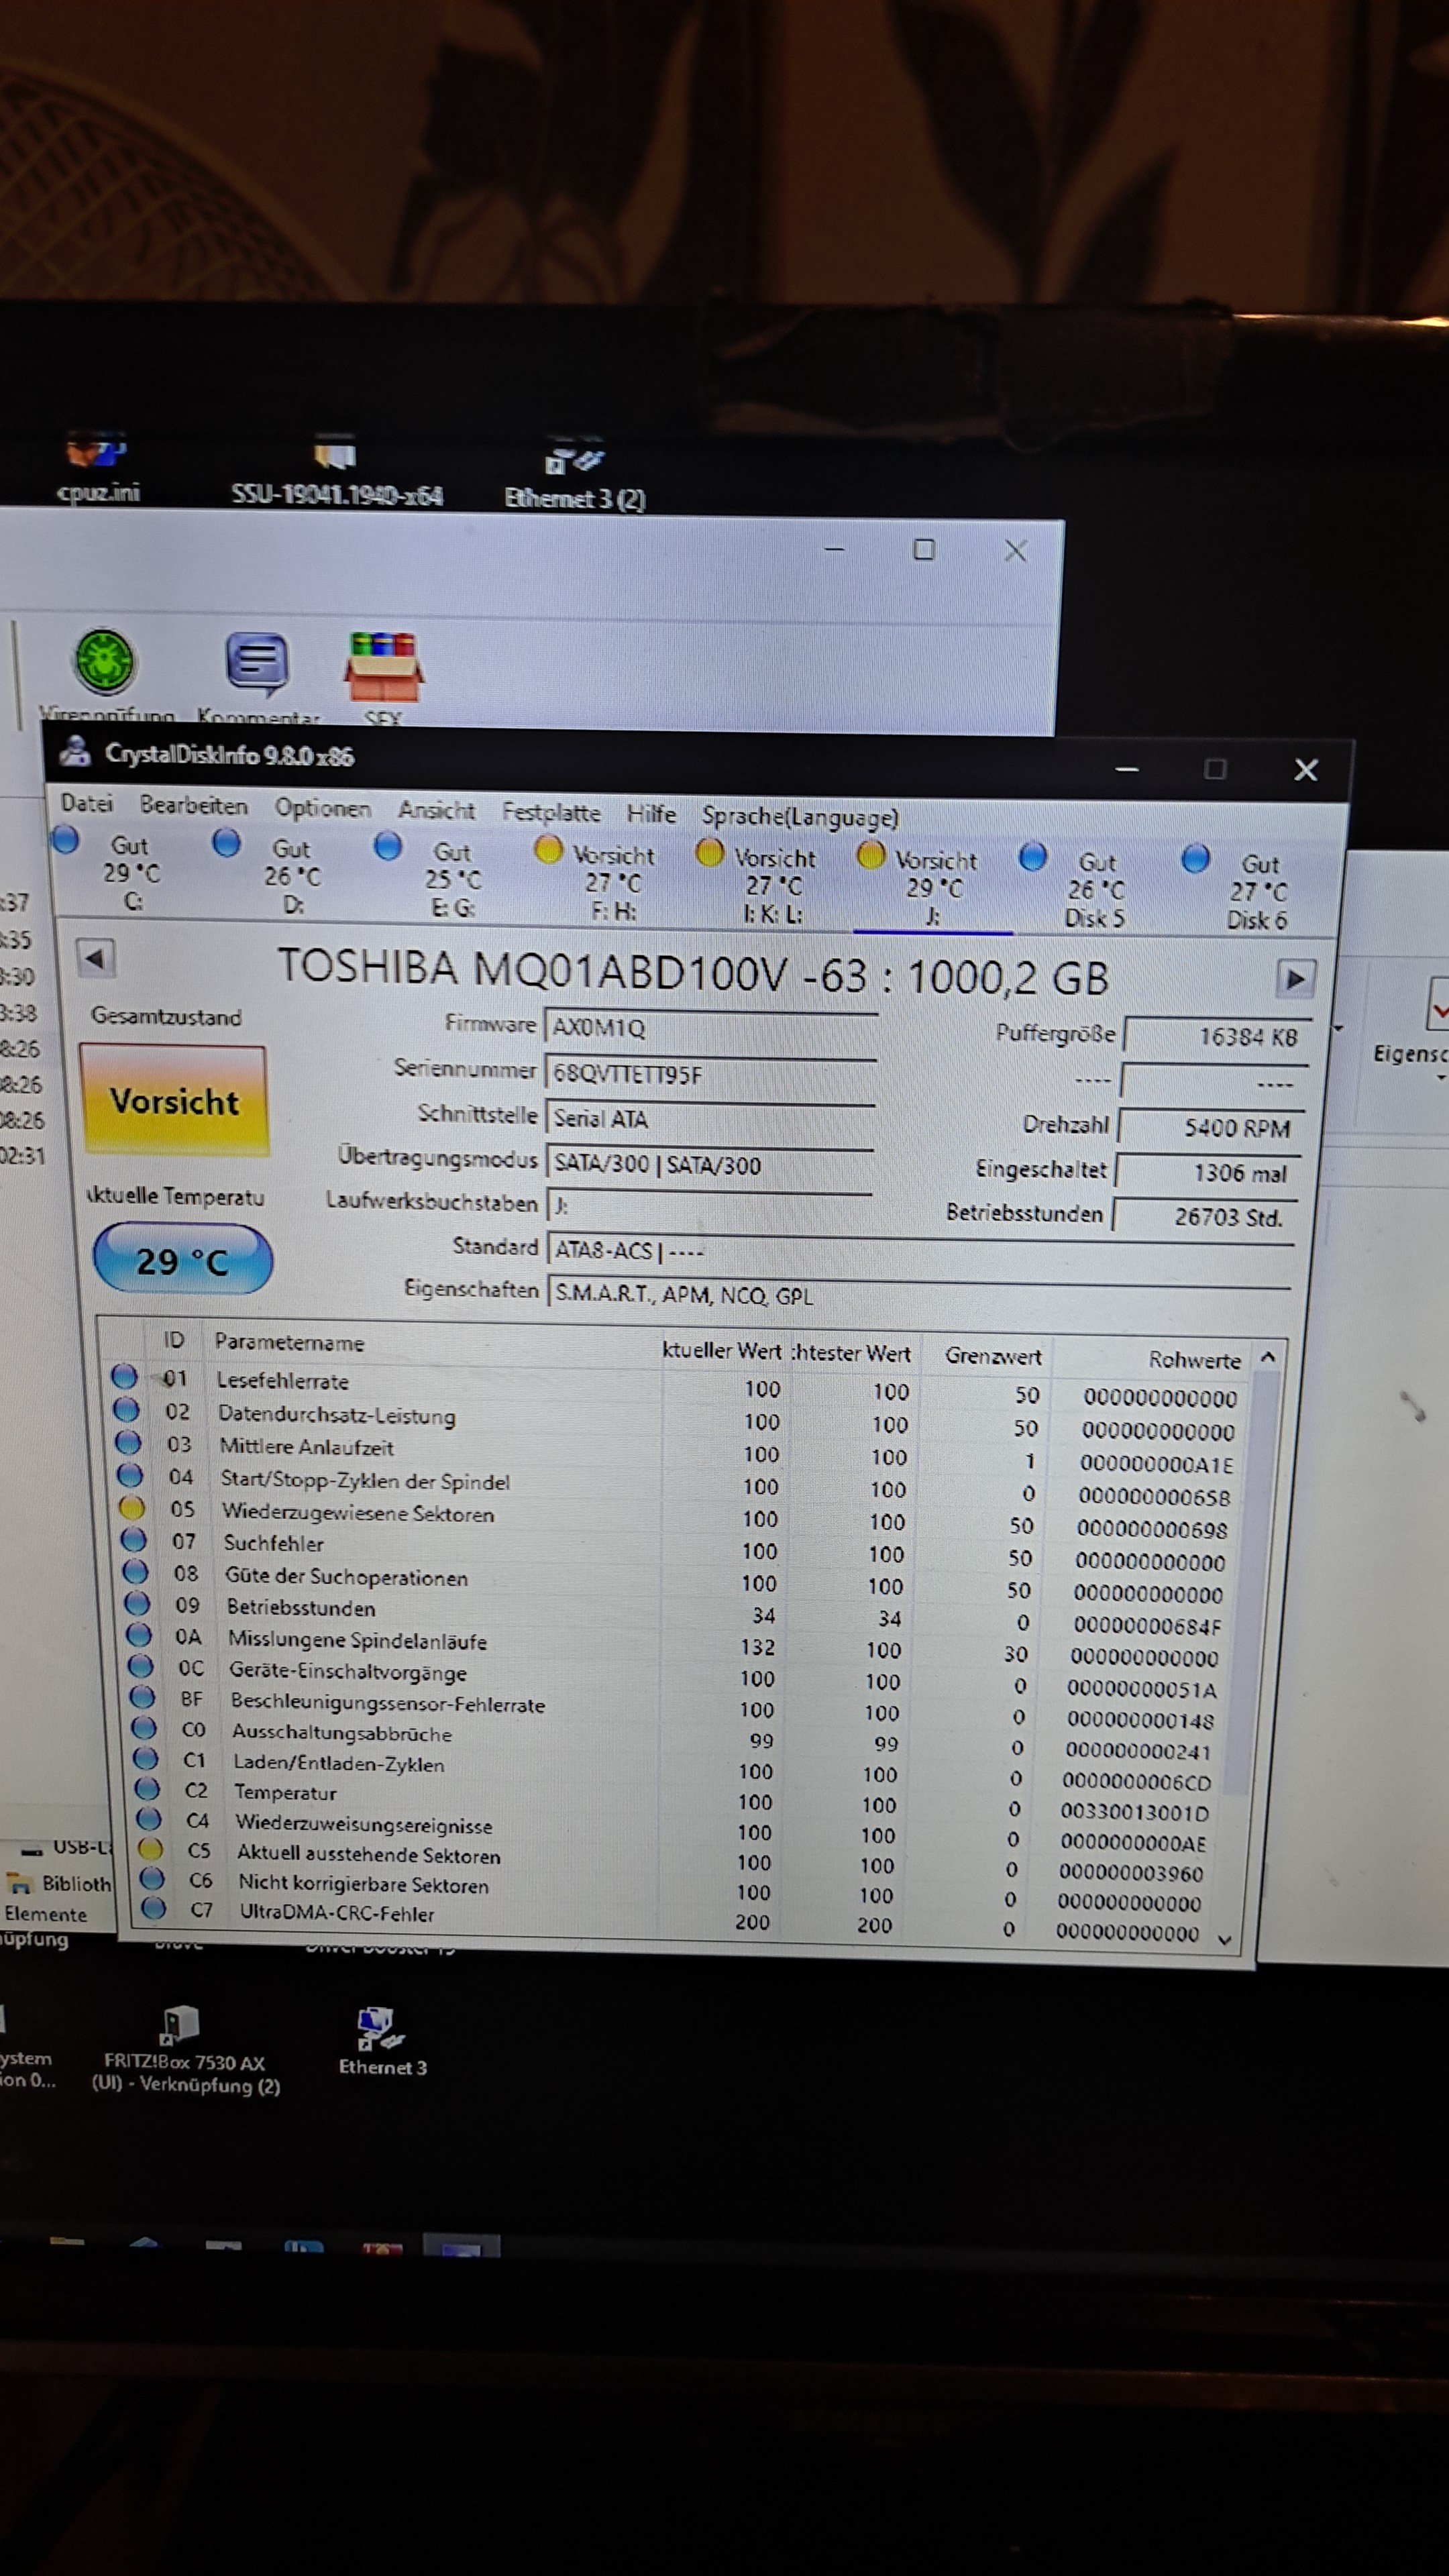Click status dot for Lesefehlerrate row
The height and width of the screenshot is (2576, 1449).
click(124, 1376)
